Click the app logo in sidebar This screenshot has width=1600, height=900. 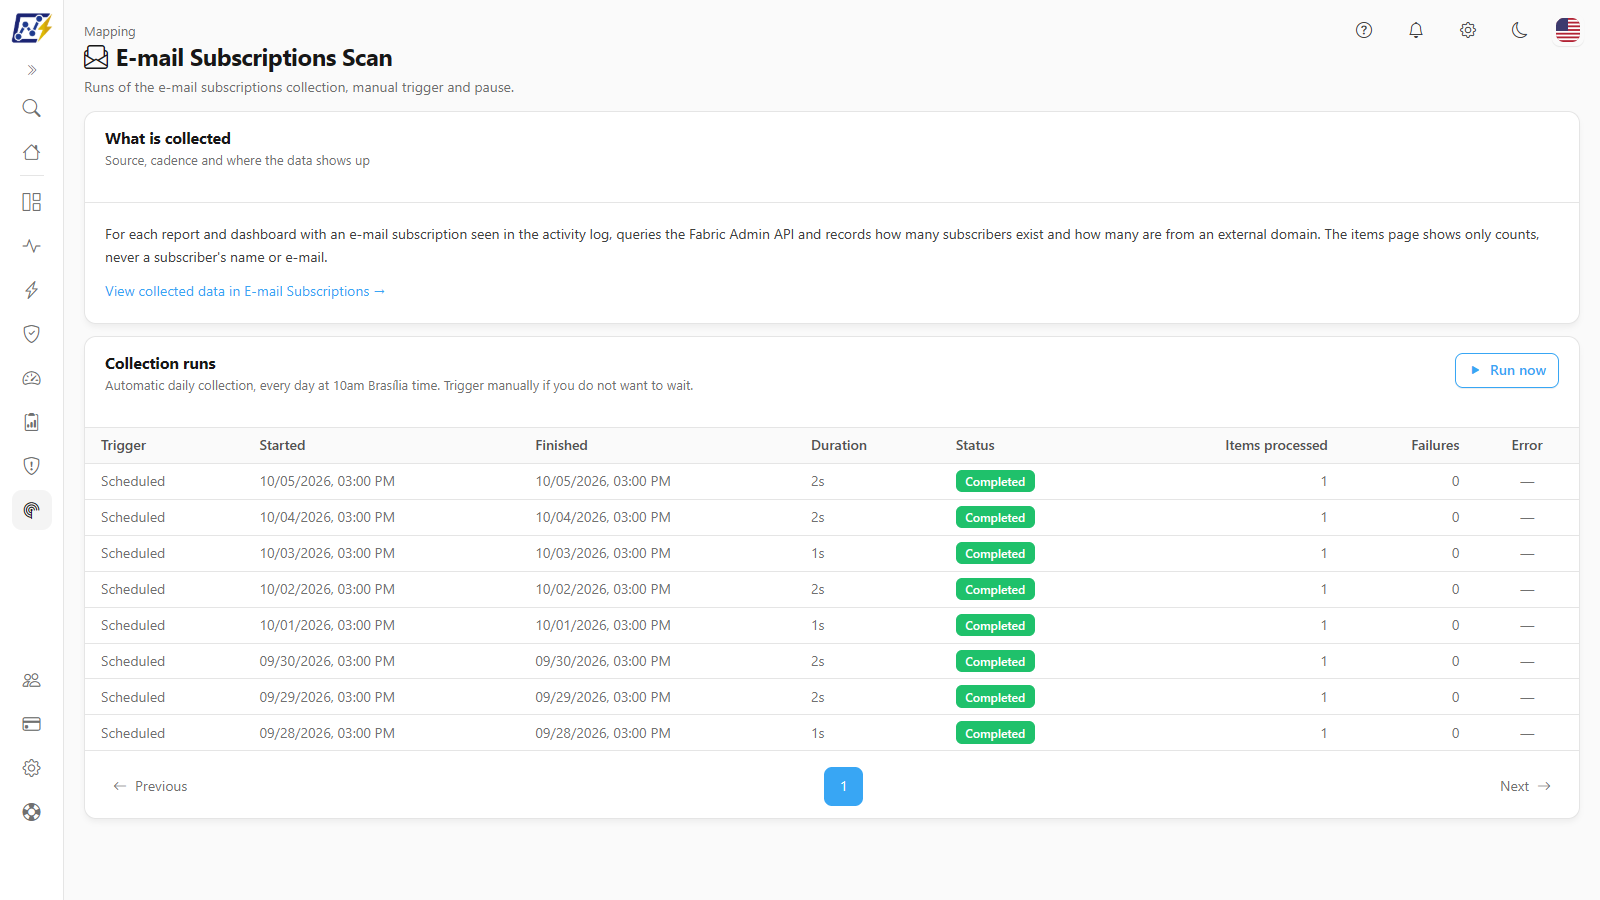[x=31, y=28]
